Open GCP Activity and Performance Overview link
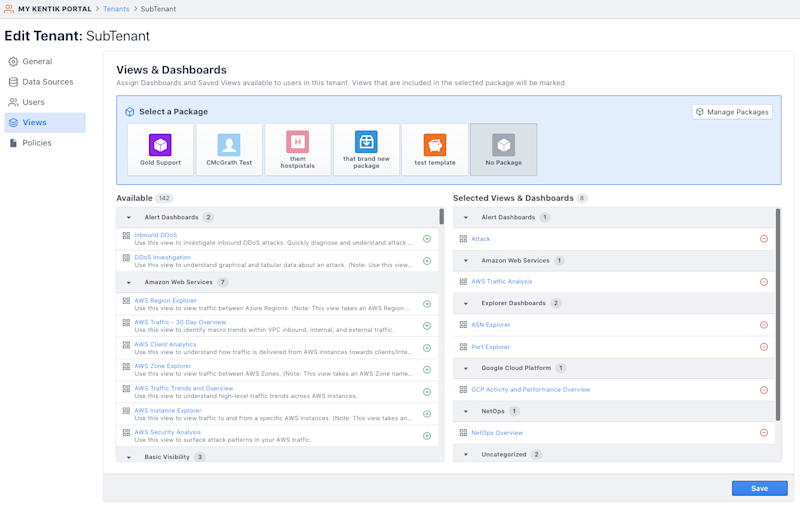The width and height of the screenshot is (800, 508). [x=531, y=390]
